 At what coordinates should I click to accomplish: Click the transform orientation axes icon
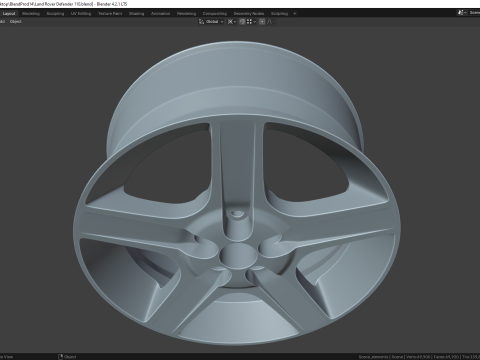pos(201,22)
